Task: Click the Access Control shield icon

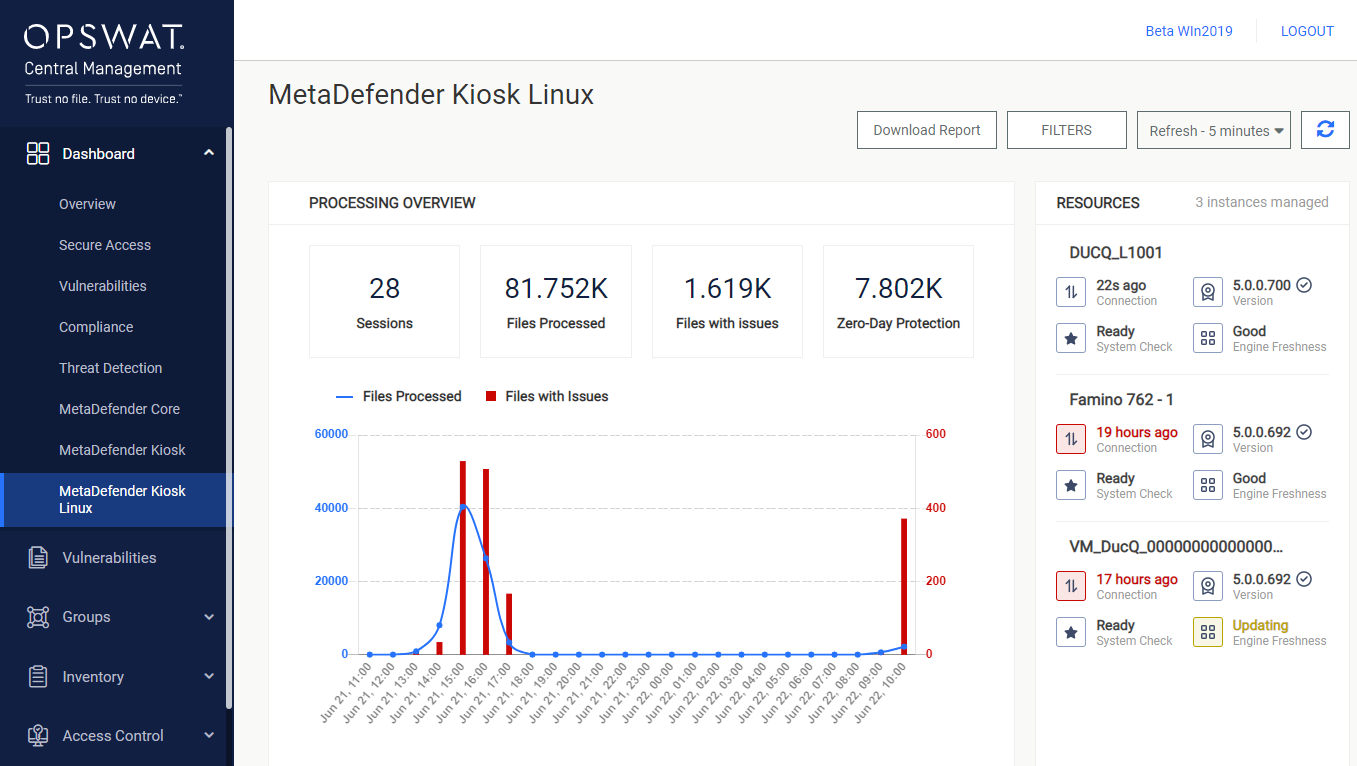Action: pos(38,736)
